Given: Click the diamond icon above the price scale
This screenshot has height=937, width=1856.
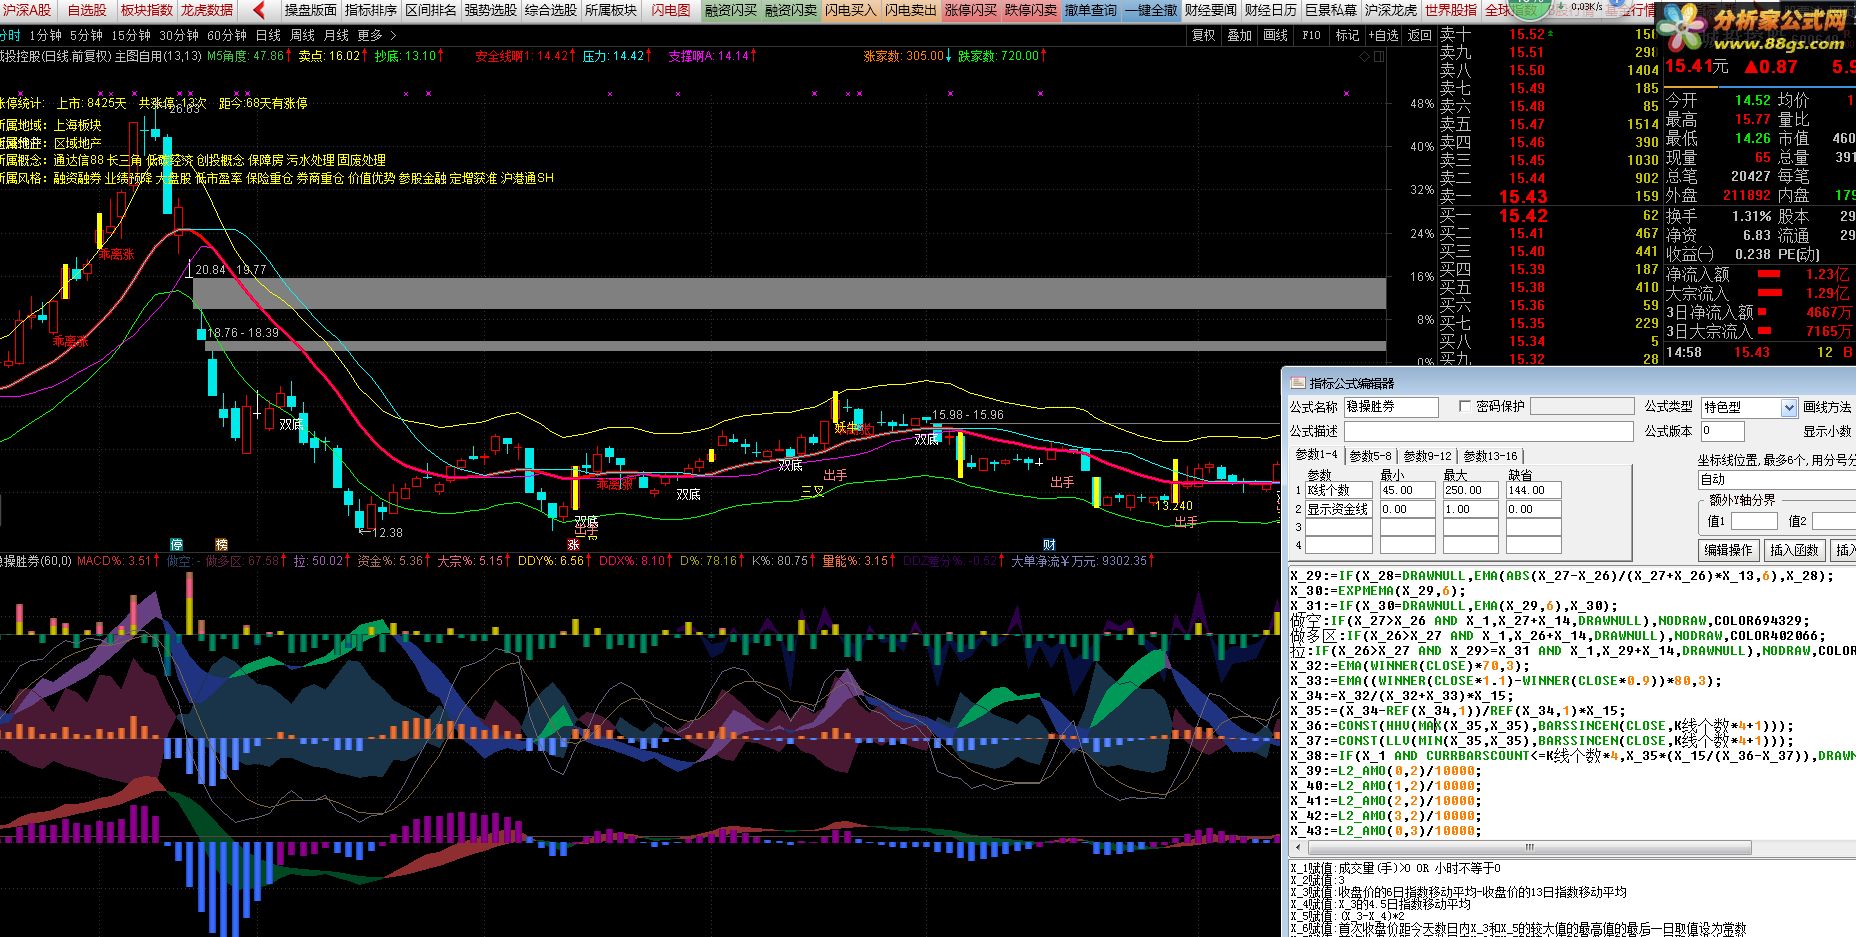Looking at the screenshot, I should tap(1365, 57).
